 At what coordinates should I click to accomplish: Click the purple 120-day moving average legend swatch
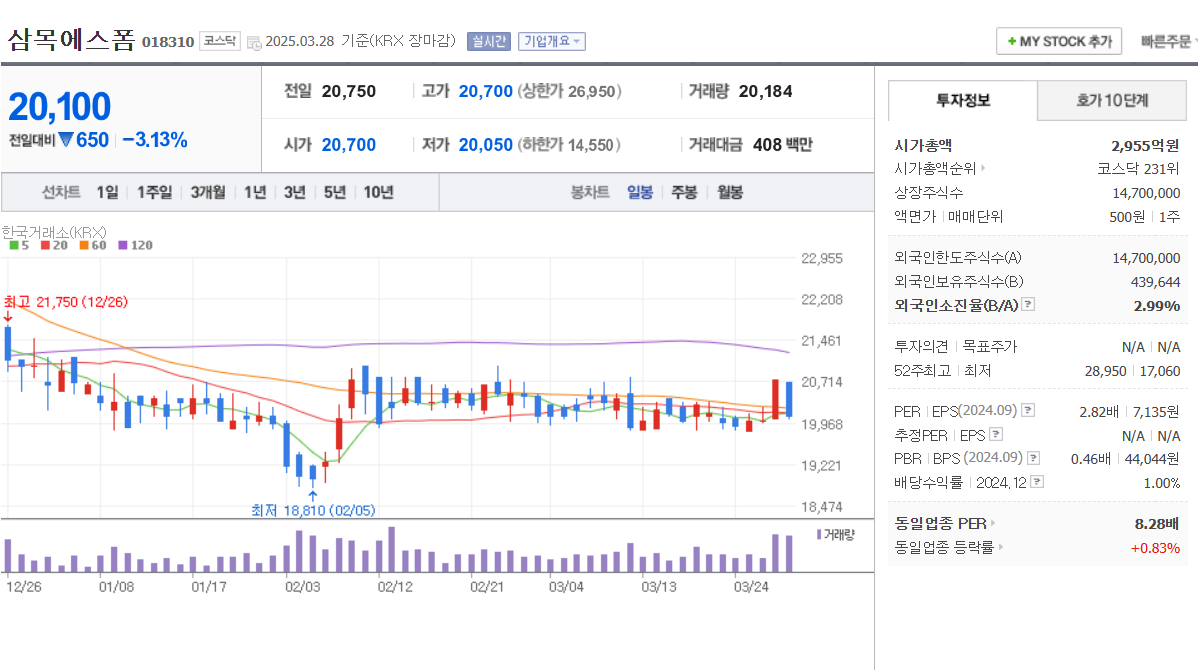coord(123,245)
